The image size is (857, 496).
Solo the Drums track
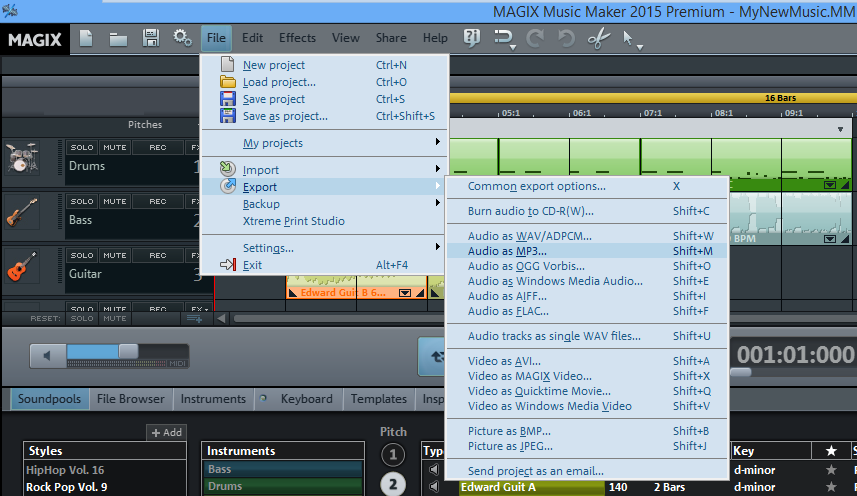click(81, 147)
